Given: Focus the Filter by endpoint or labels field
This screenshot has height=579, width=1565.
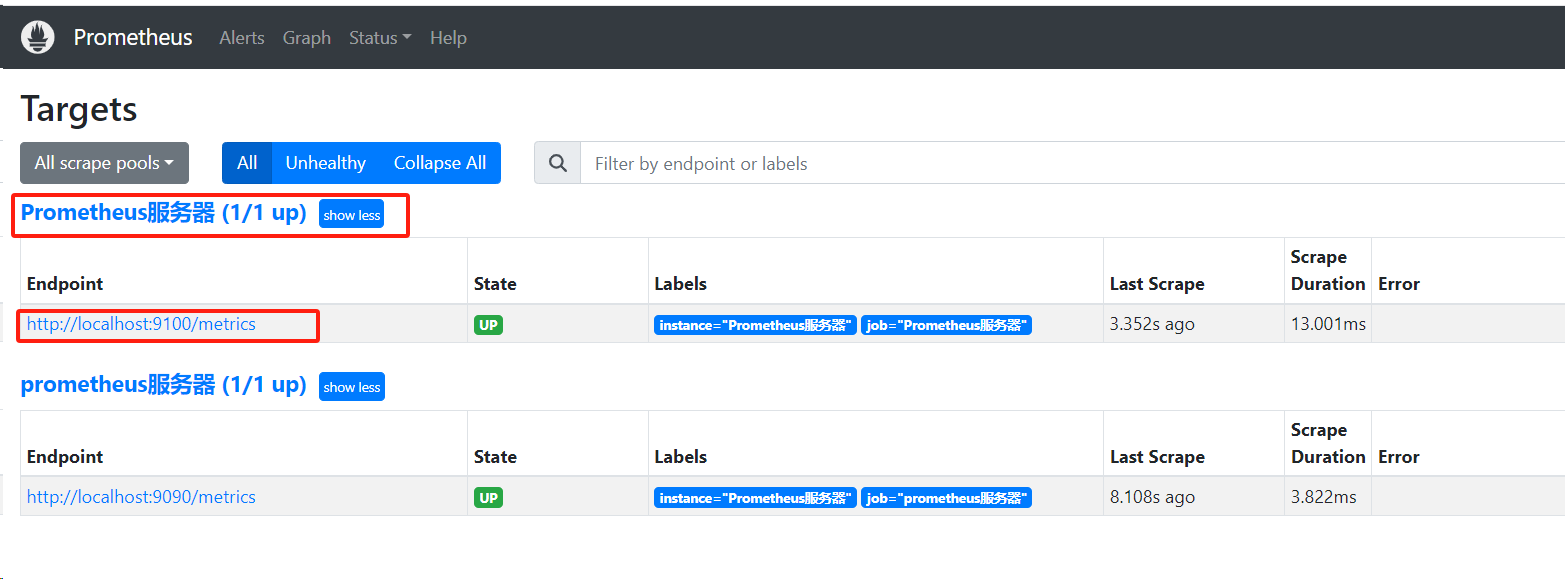Looking at the screenshot, I should pyautogui.click(x=1072, y=163).
